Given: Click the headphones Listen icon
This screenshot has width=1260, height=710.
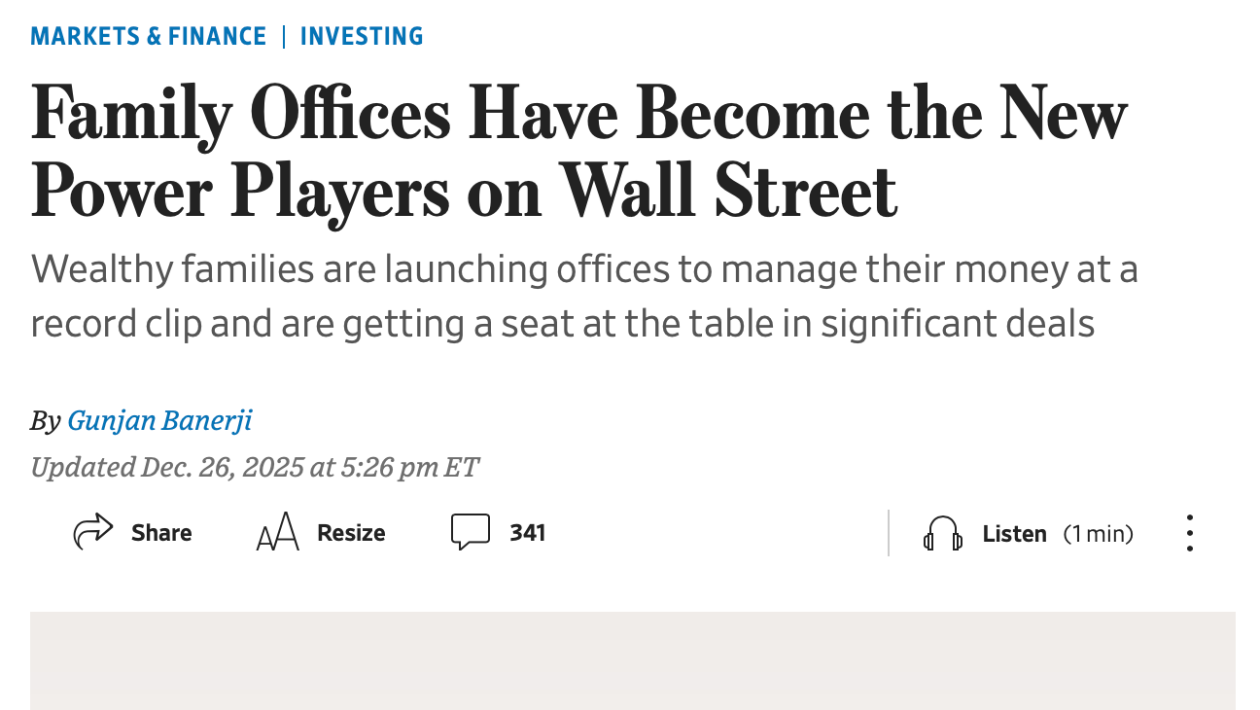Looking at the screenshot, I should coord(943,534).
